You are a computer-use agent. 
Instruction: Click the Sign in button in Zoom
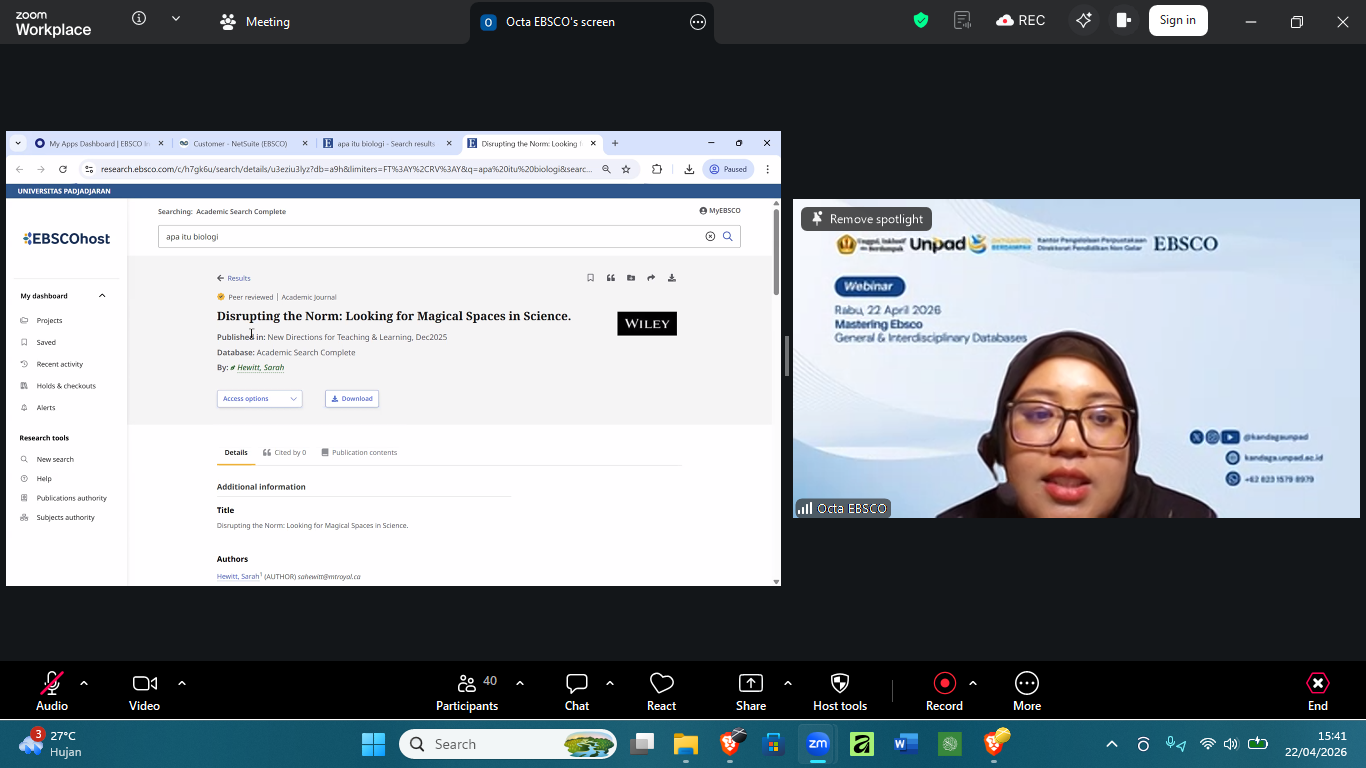point(1178,20)
